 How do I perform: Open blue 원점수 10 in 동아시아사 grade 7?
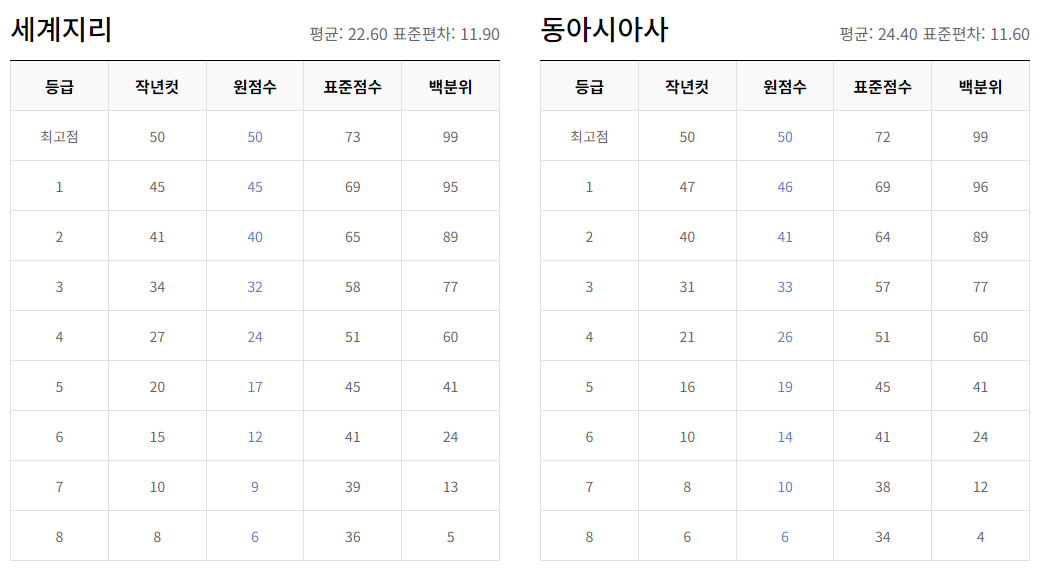point(785,487)
